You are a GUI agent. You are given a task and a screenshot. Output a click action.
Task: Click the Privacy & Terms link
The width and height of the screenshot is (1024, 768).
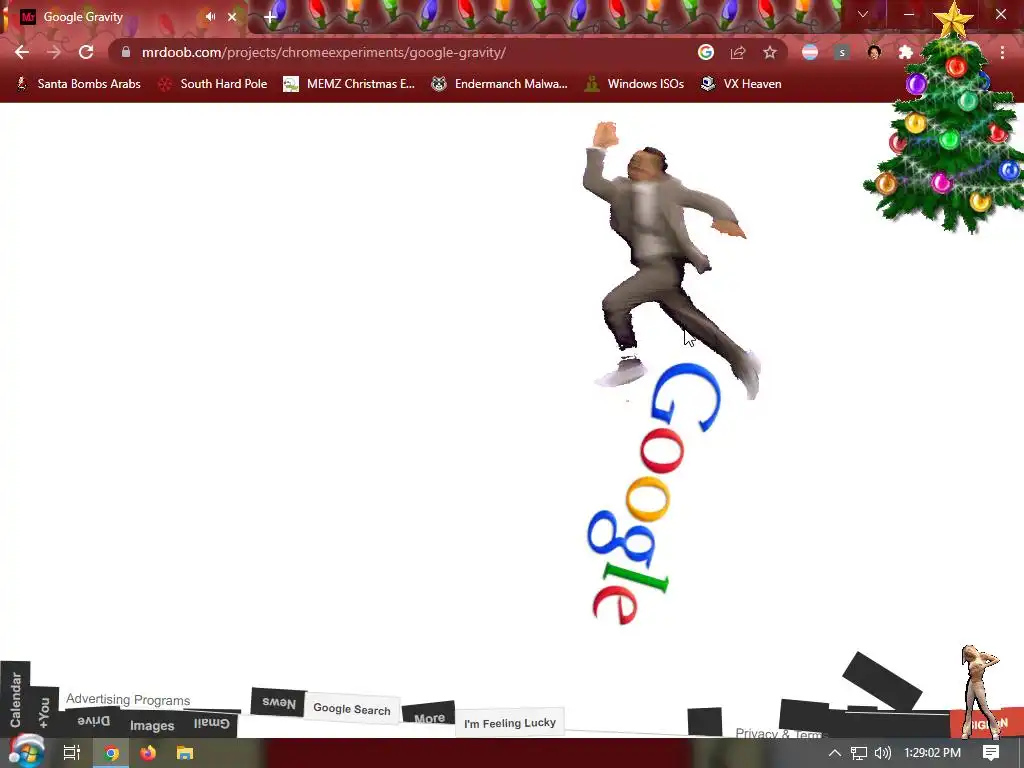pyautogui.click(x=782, y=733)
